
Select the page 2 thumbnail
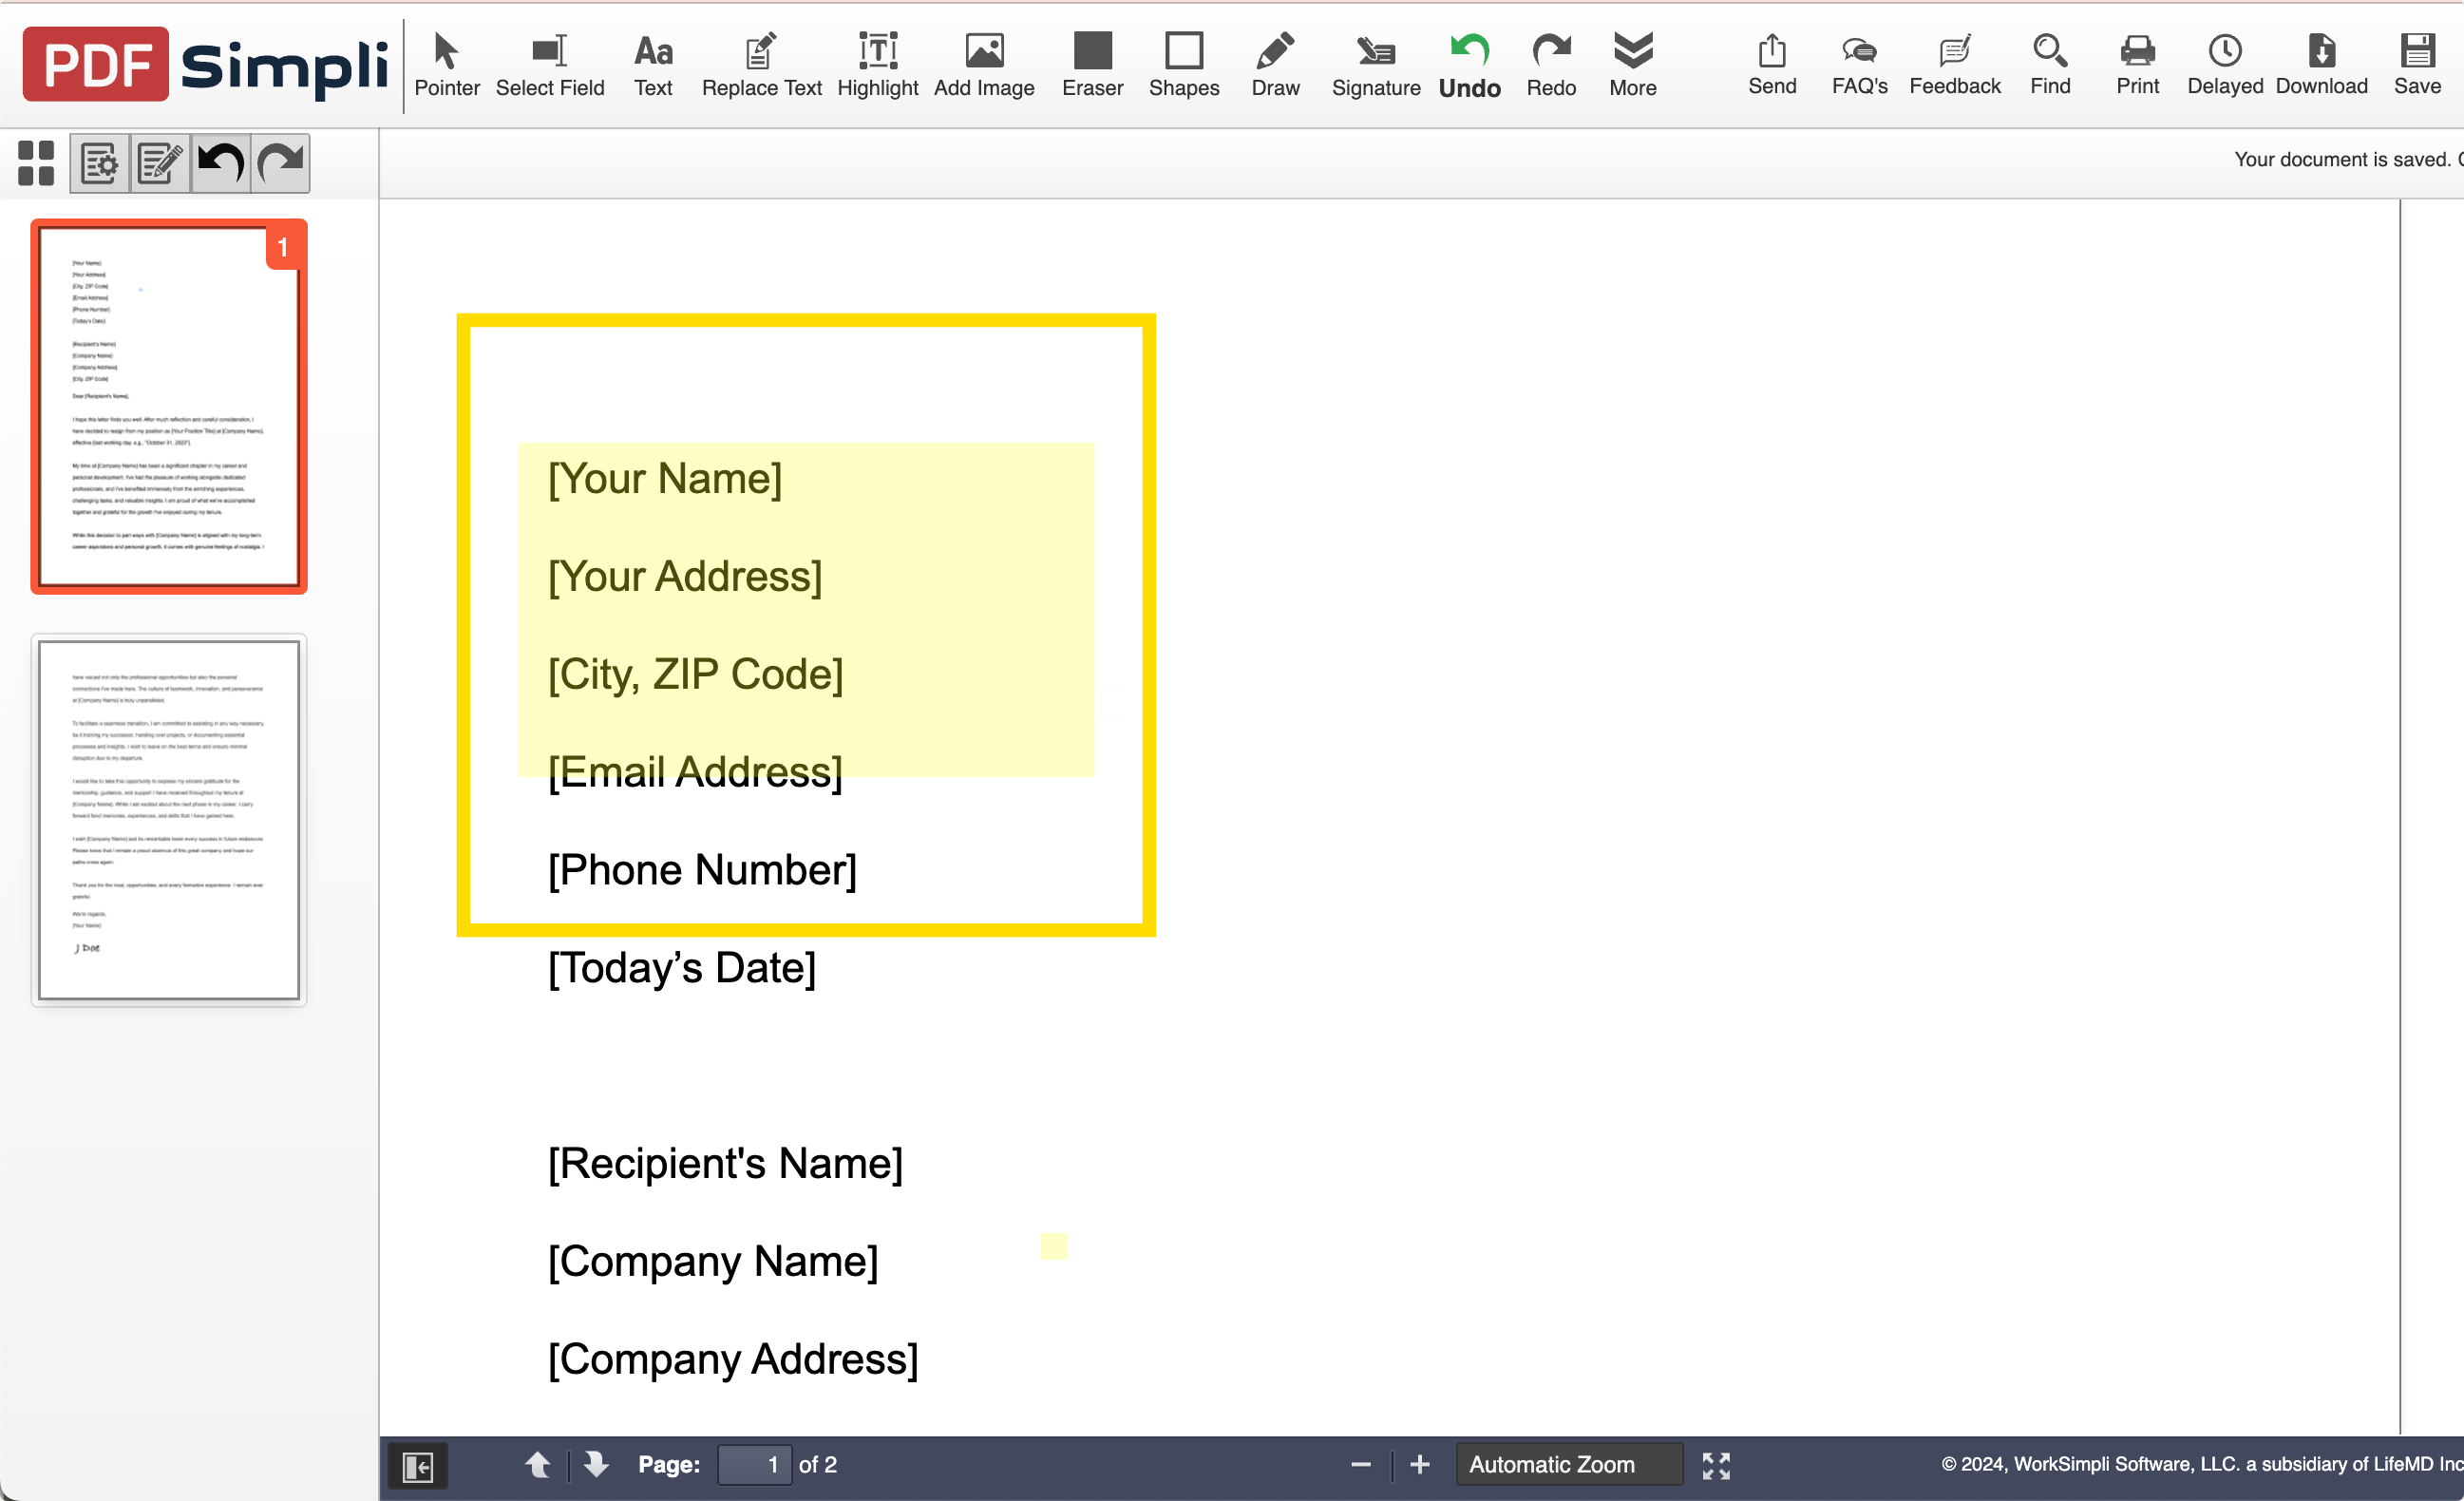point(169,819)
